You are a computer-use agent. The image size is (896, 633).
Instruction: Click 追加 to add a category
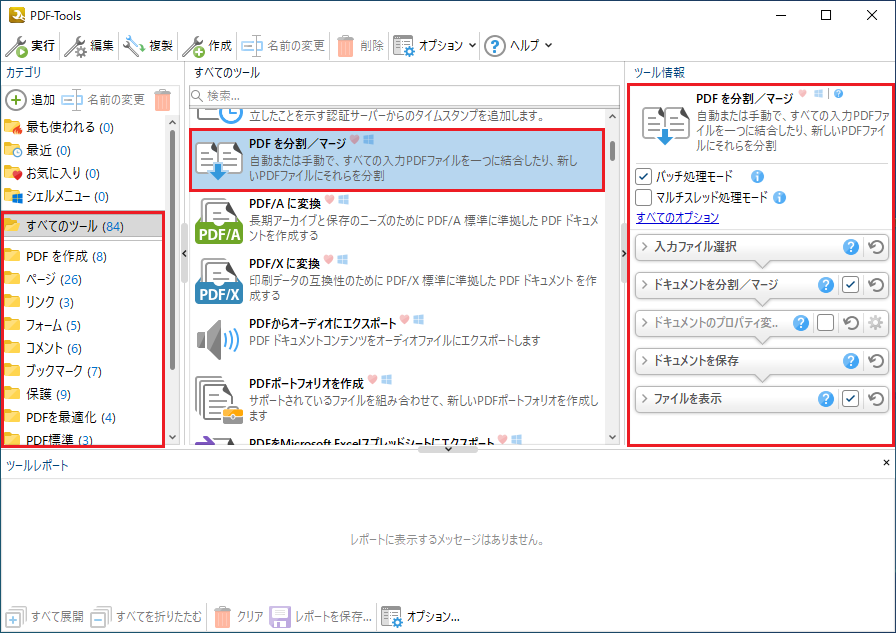tap(31, 100)
